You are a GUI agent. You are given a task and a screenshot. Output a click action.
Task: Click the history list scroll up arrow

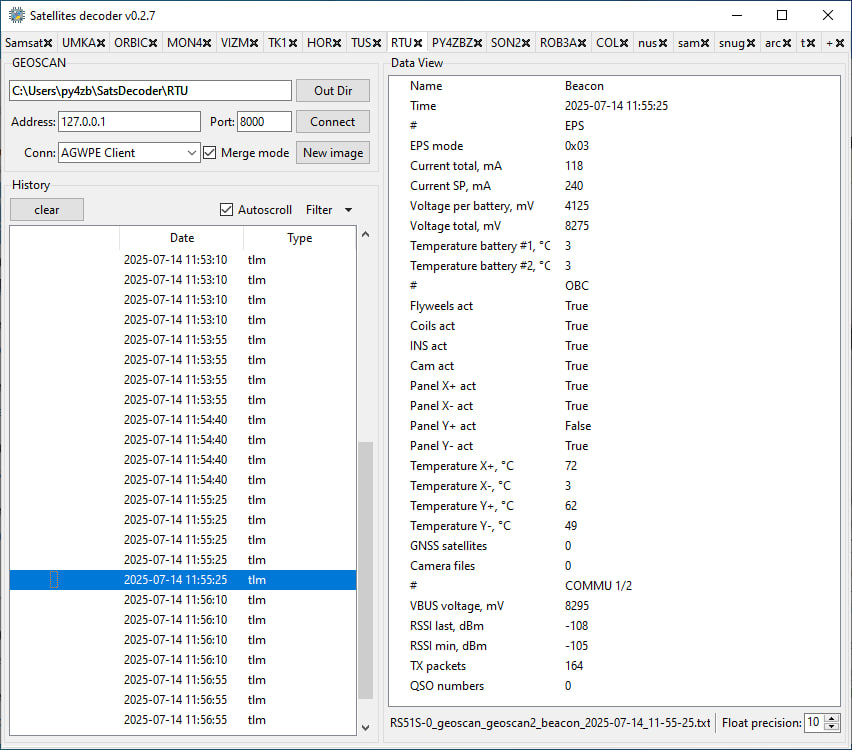click(366, 234)
